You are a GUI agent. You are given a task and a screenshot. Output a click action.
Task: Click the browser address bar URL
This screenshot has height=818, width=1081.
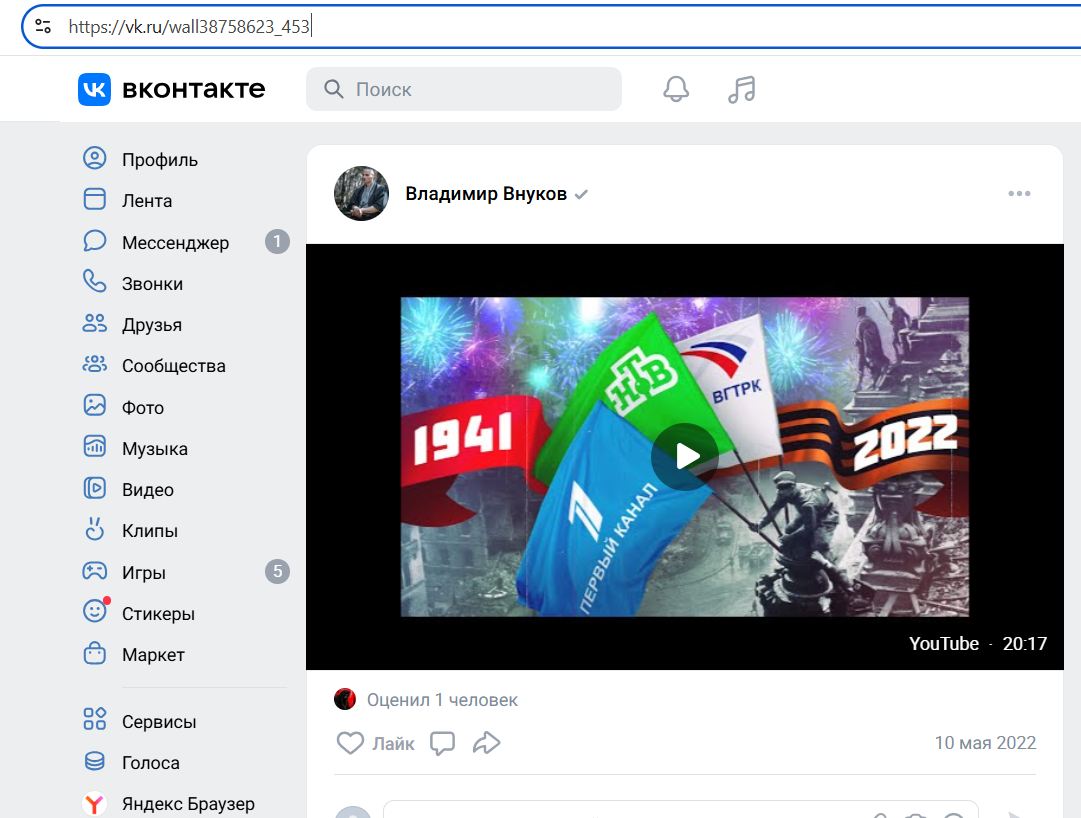[x=189, y=26]
